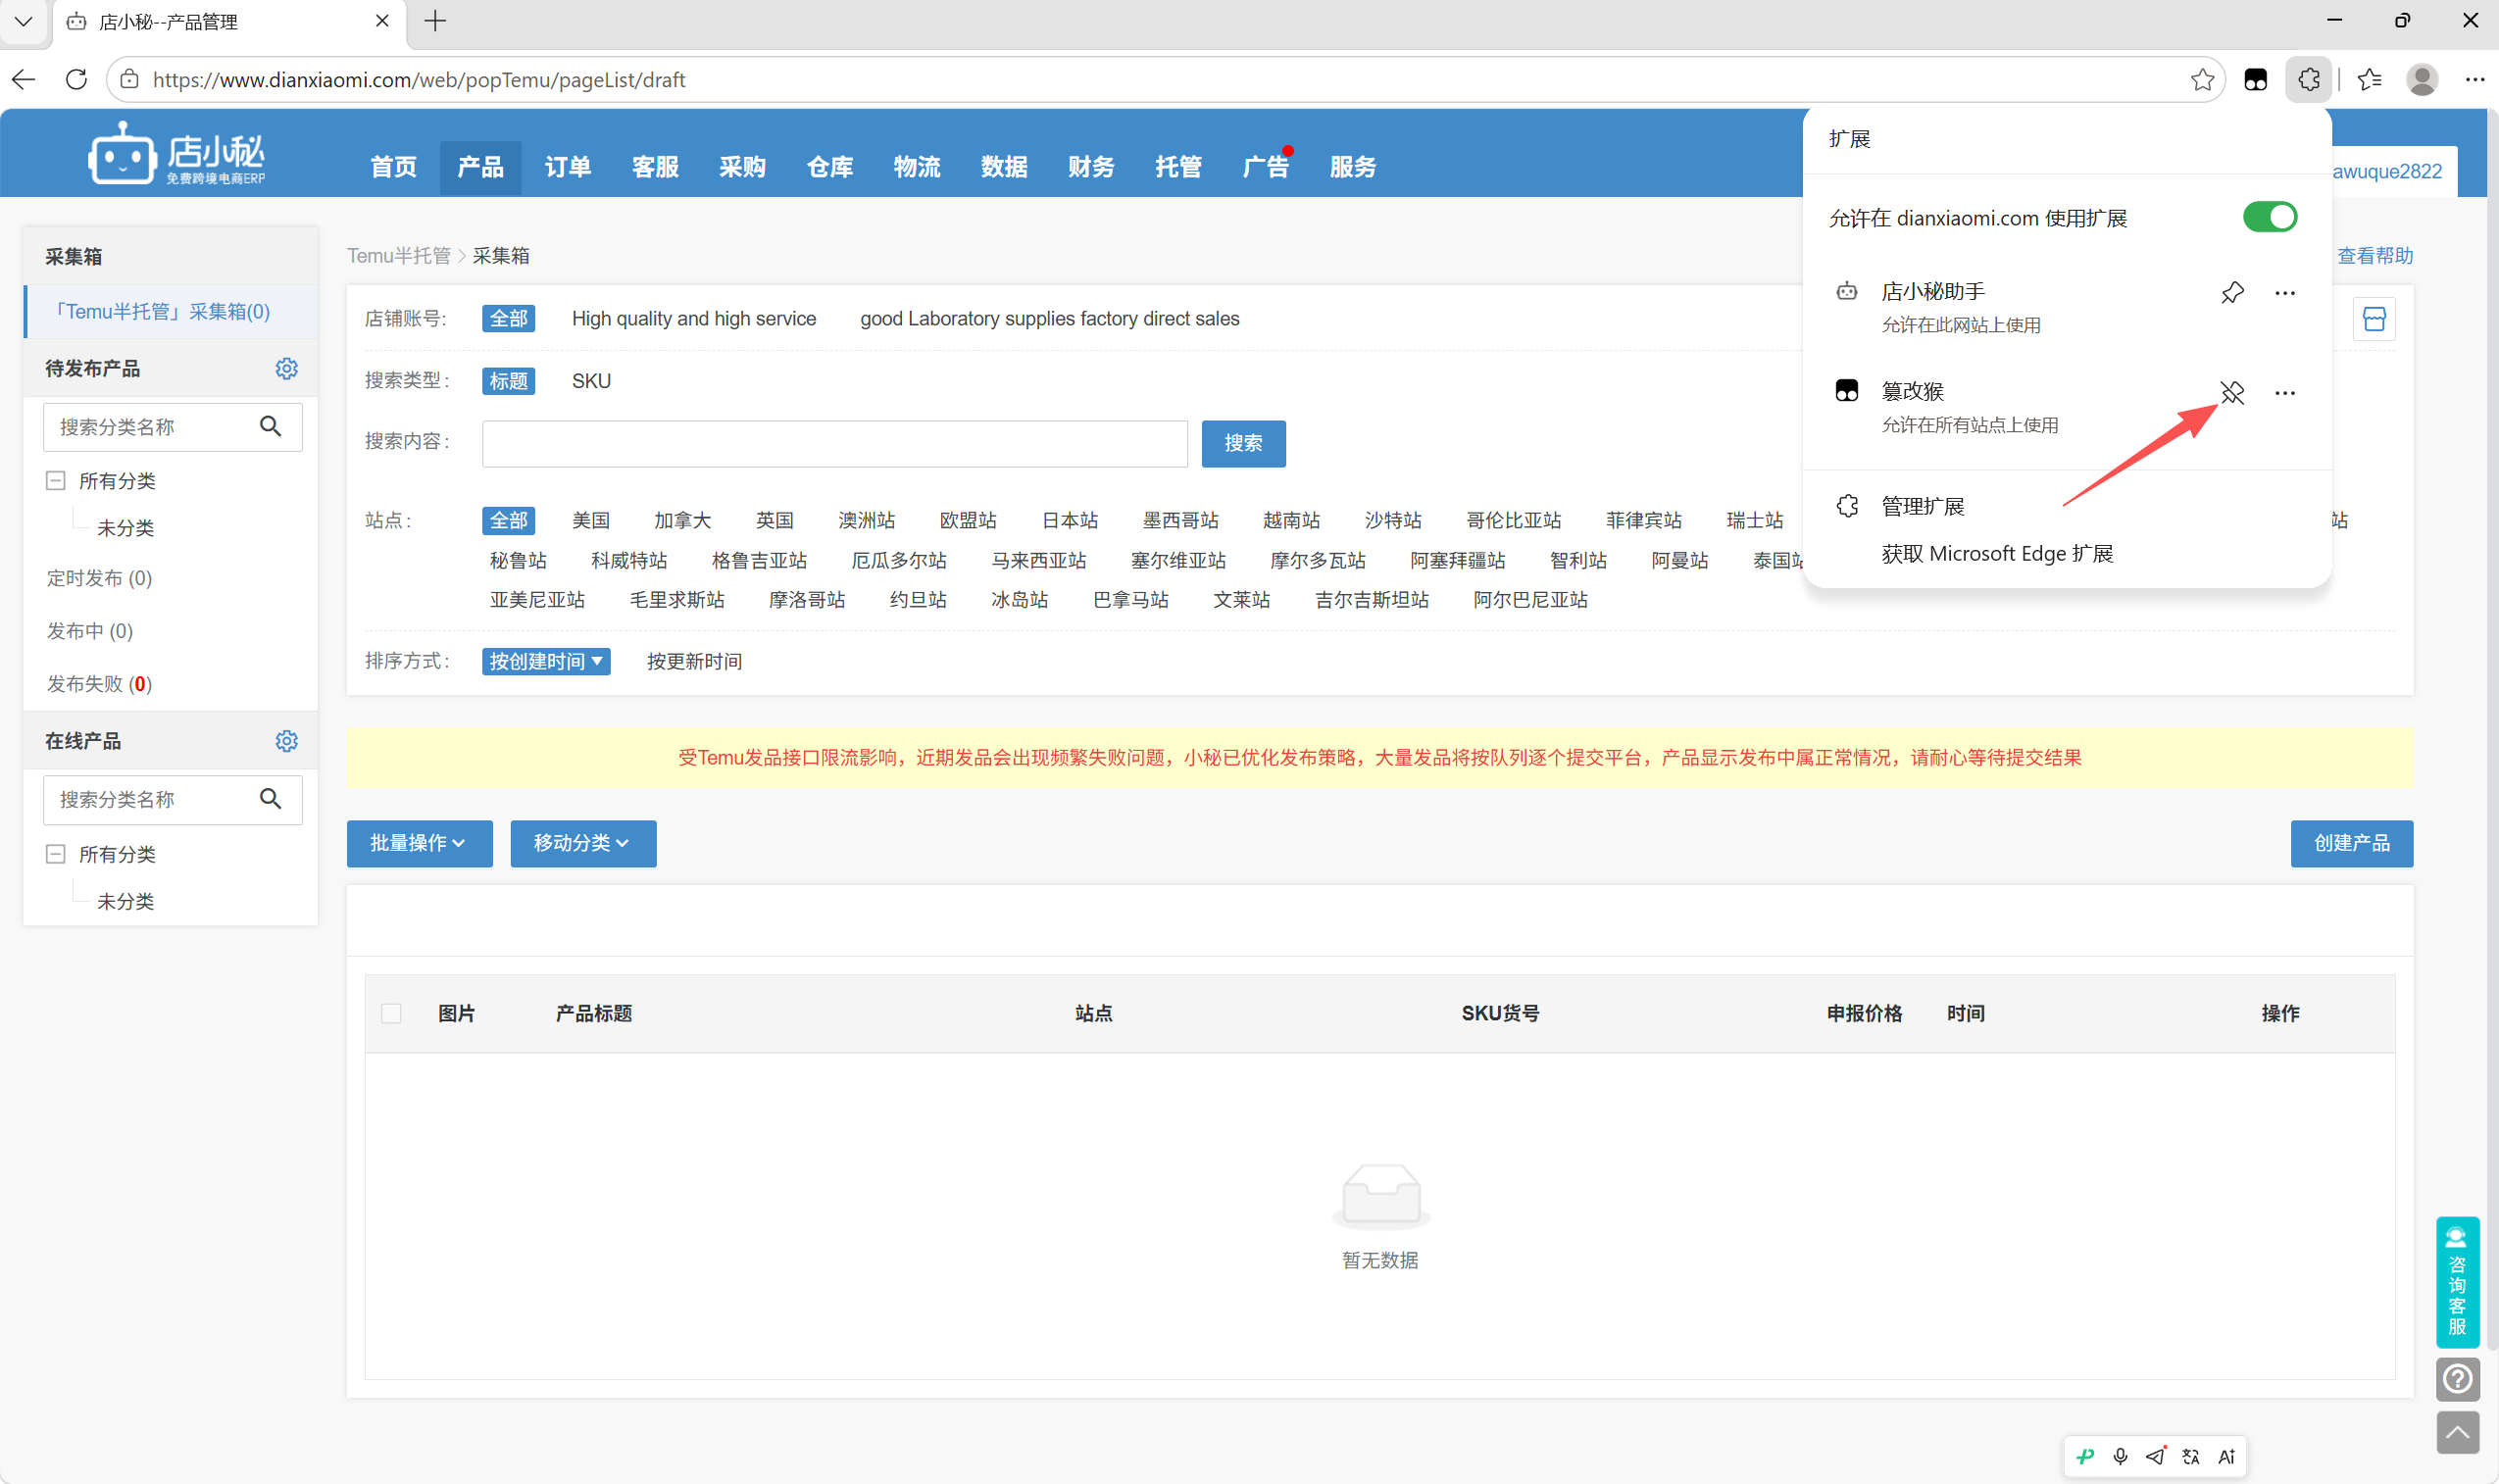This screenshot has width=2499, height=1484.
Task: Focus the 搜索内容 input field
Action: point(834,443)
